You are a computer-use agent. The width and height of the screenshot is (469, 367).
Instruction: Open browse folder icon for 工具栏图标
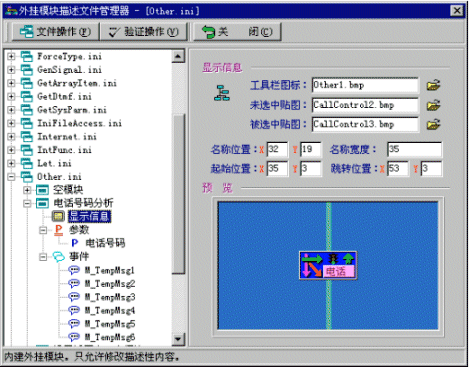click(x=433, y=85)
